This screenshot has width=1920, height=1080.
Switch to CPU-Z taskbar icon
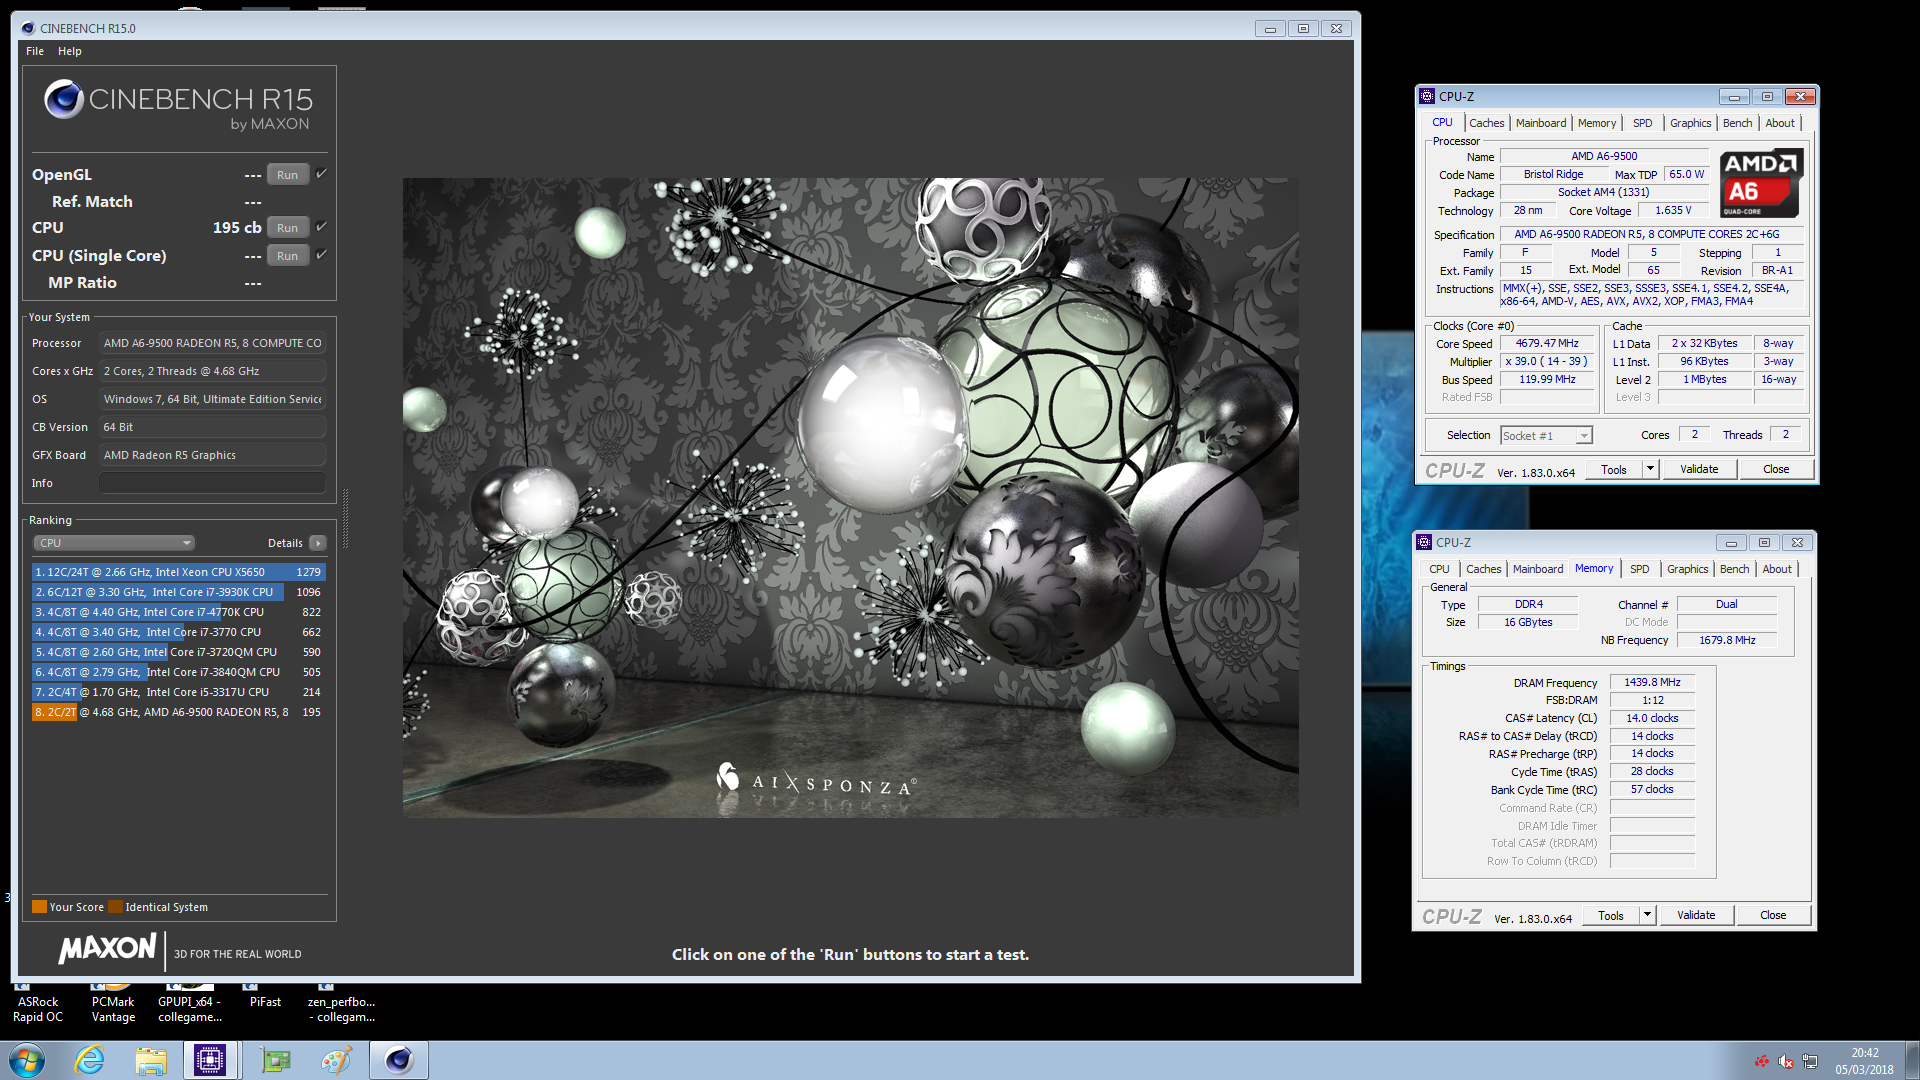click(210, 1060)
